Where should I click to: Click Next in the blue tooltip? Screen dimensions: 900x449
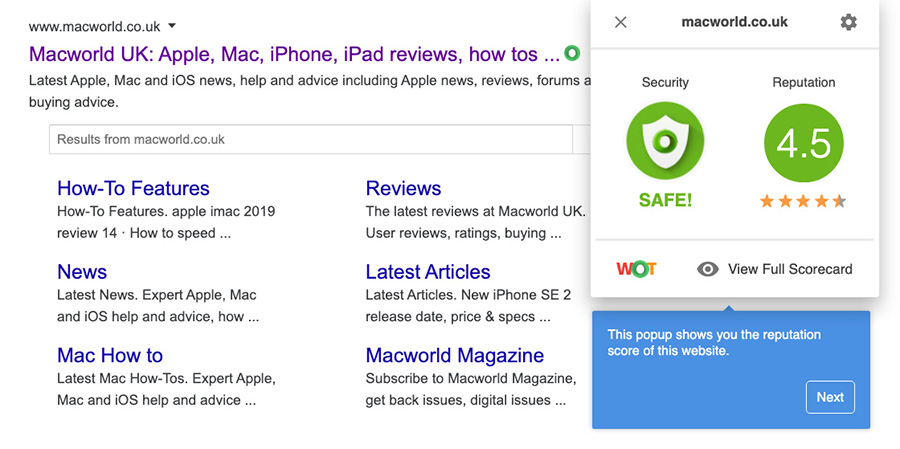tap(830, 397)
